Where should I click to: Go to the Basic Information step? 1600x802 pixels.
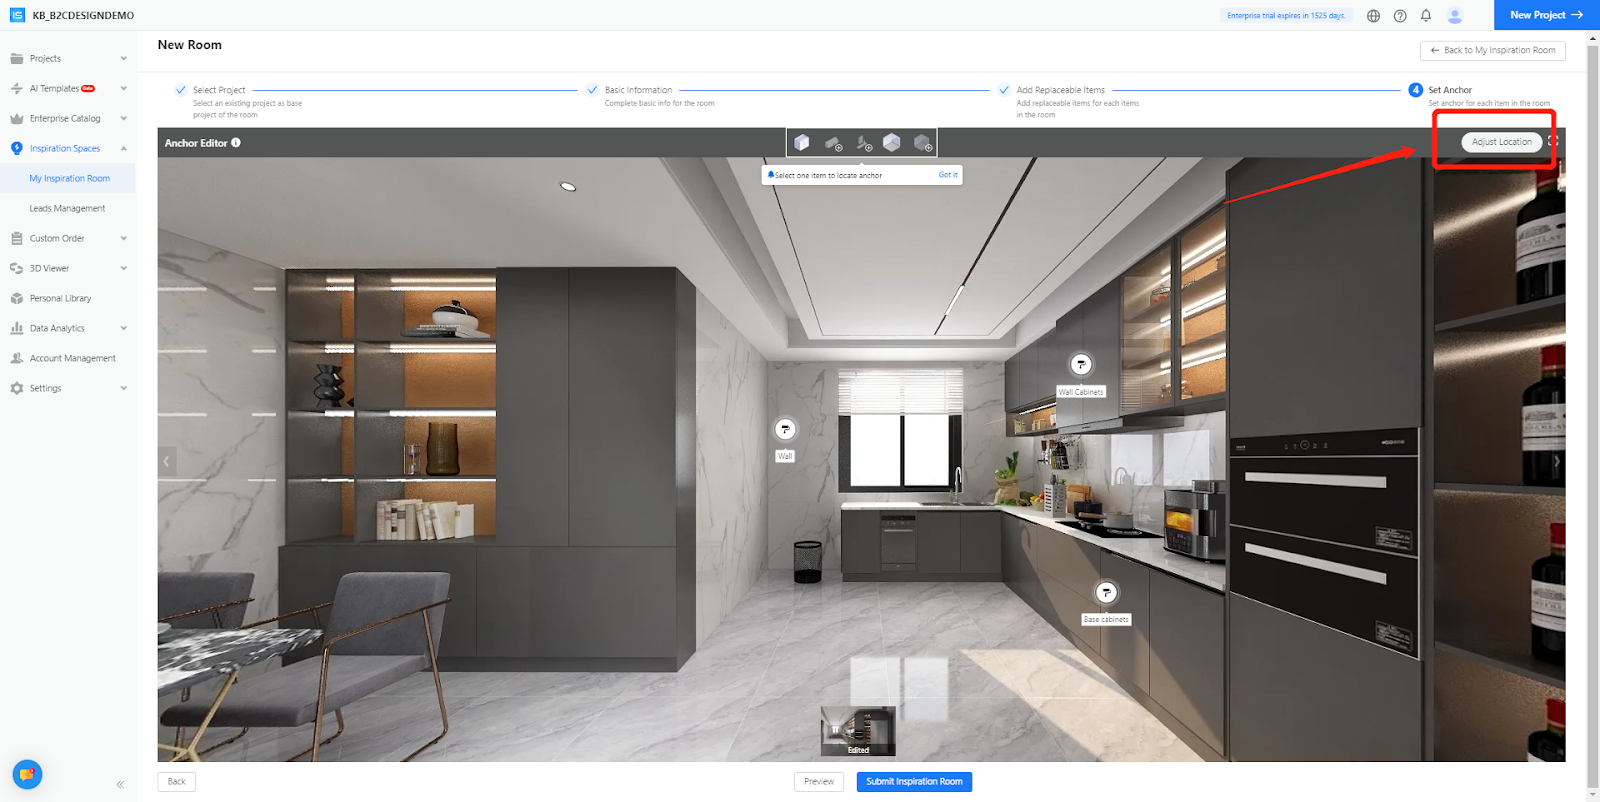(638, 90)
